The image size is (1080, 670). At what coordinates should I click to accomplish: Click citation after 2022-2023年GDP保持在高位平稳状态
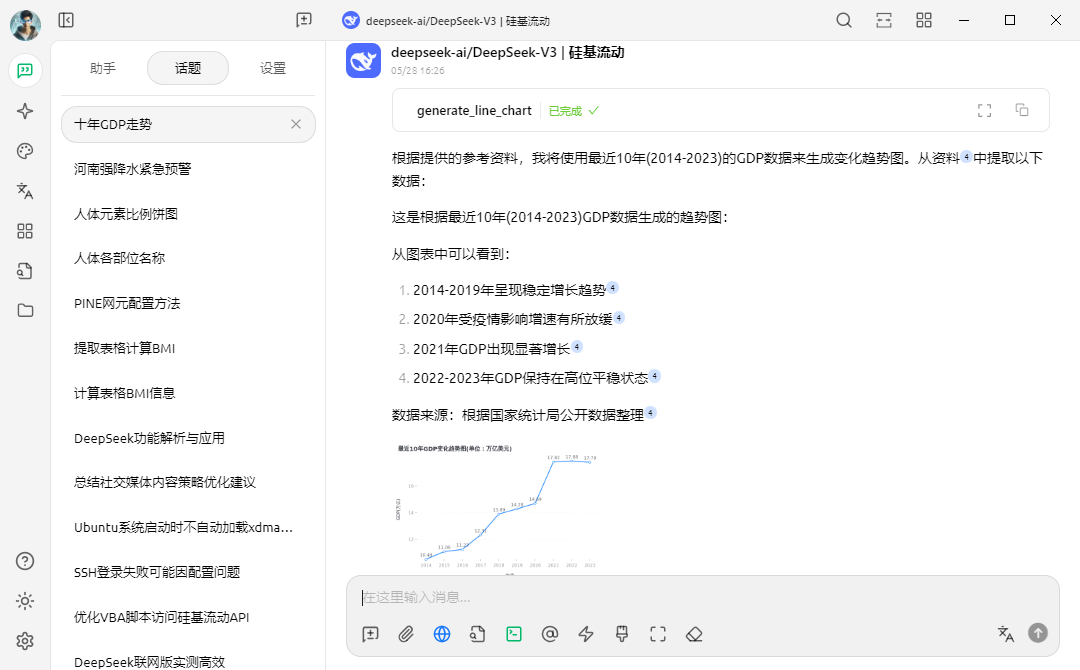click(x=655, y=376)
